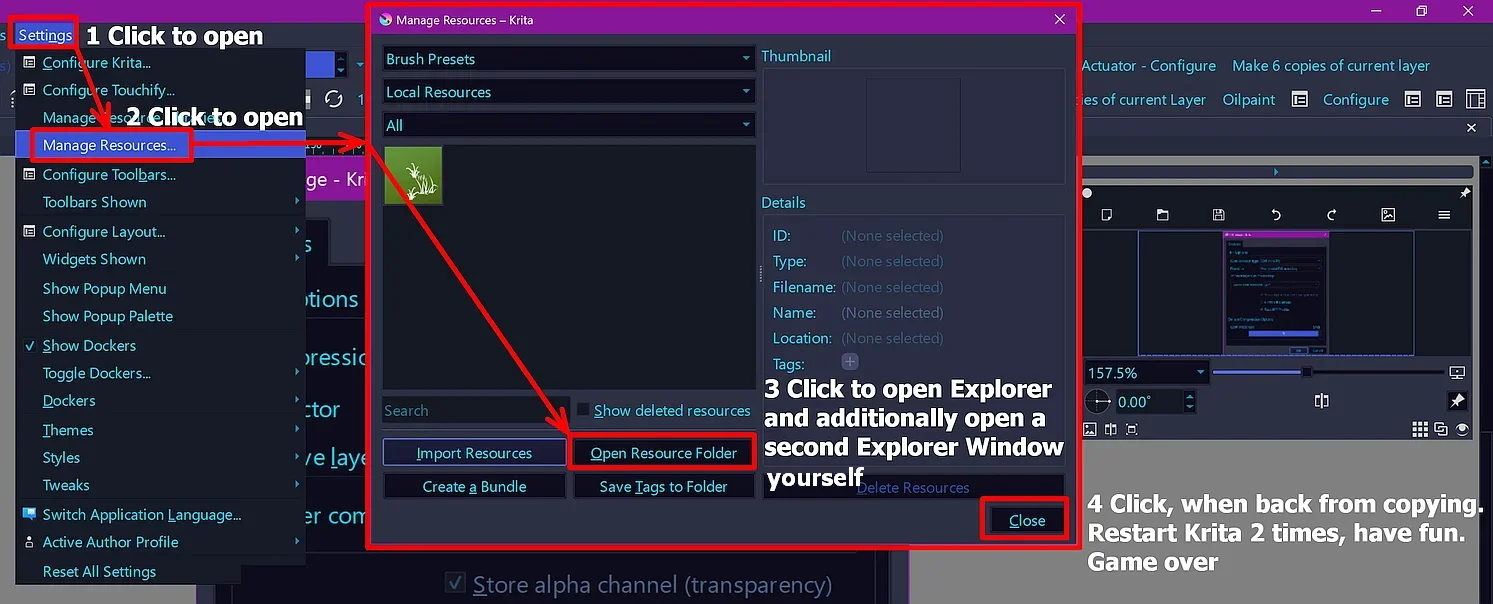Expand the Themes submenu

click(x=160, y=430)
